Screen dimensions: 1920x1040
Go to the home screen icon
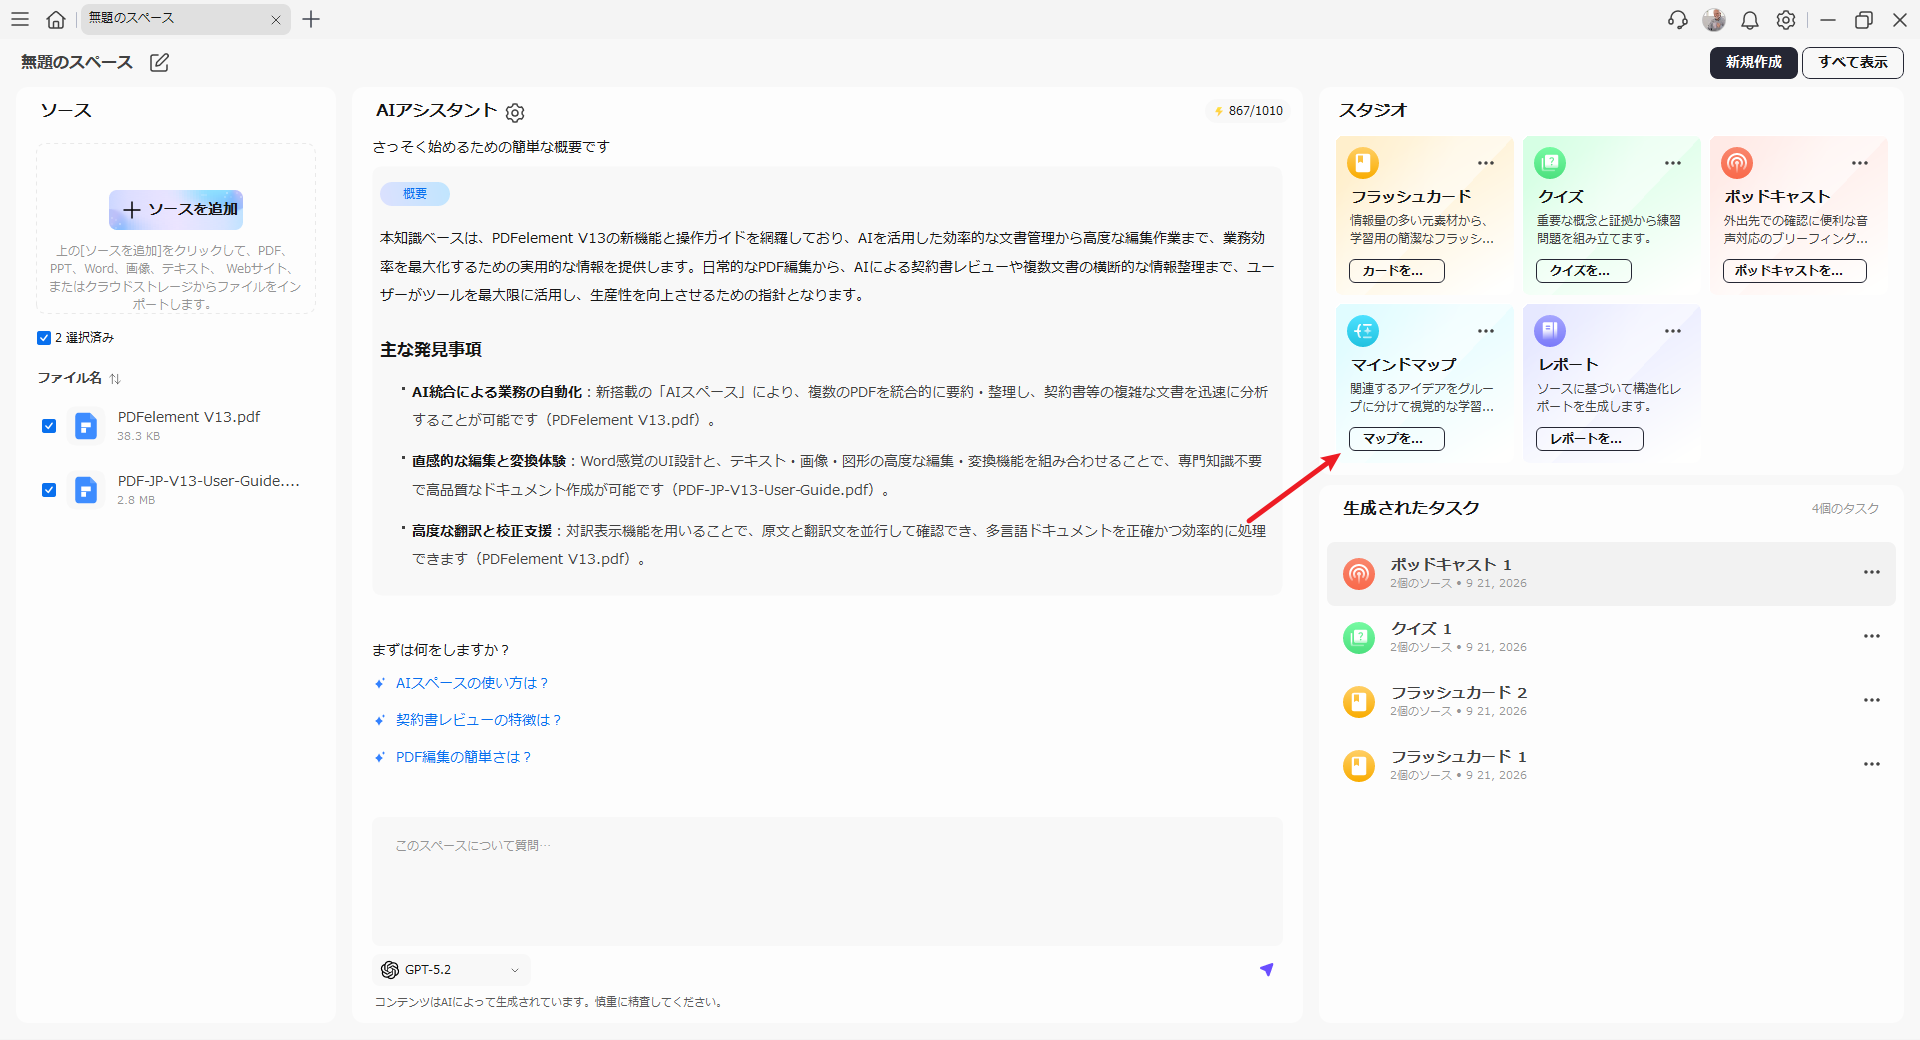click(56, 19)
